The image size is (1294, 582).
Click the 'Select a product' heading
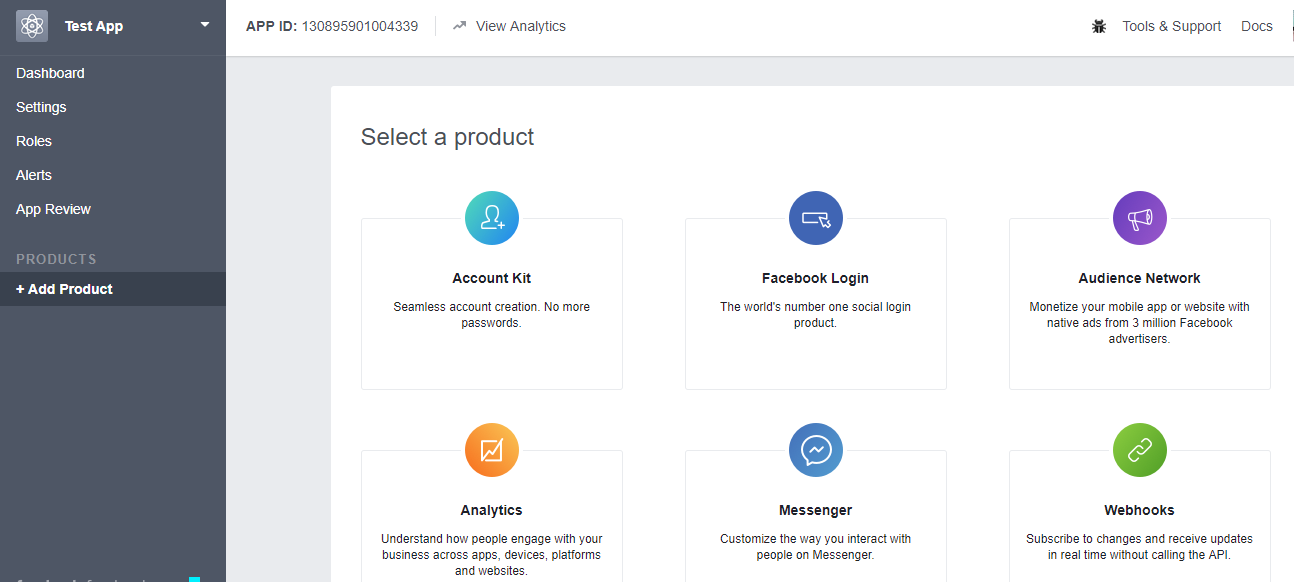click(x=448, y=137)
